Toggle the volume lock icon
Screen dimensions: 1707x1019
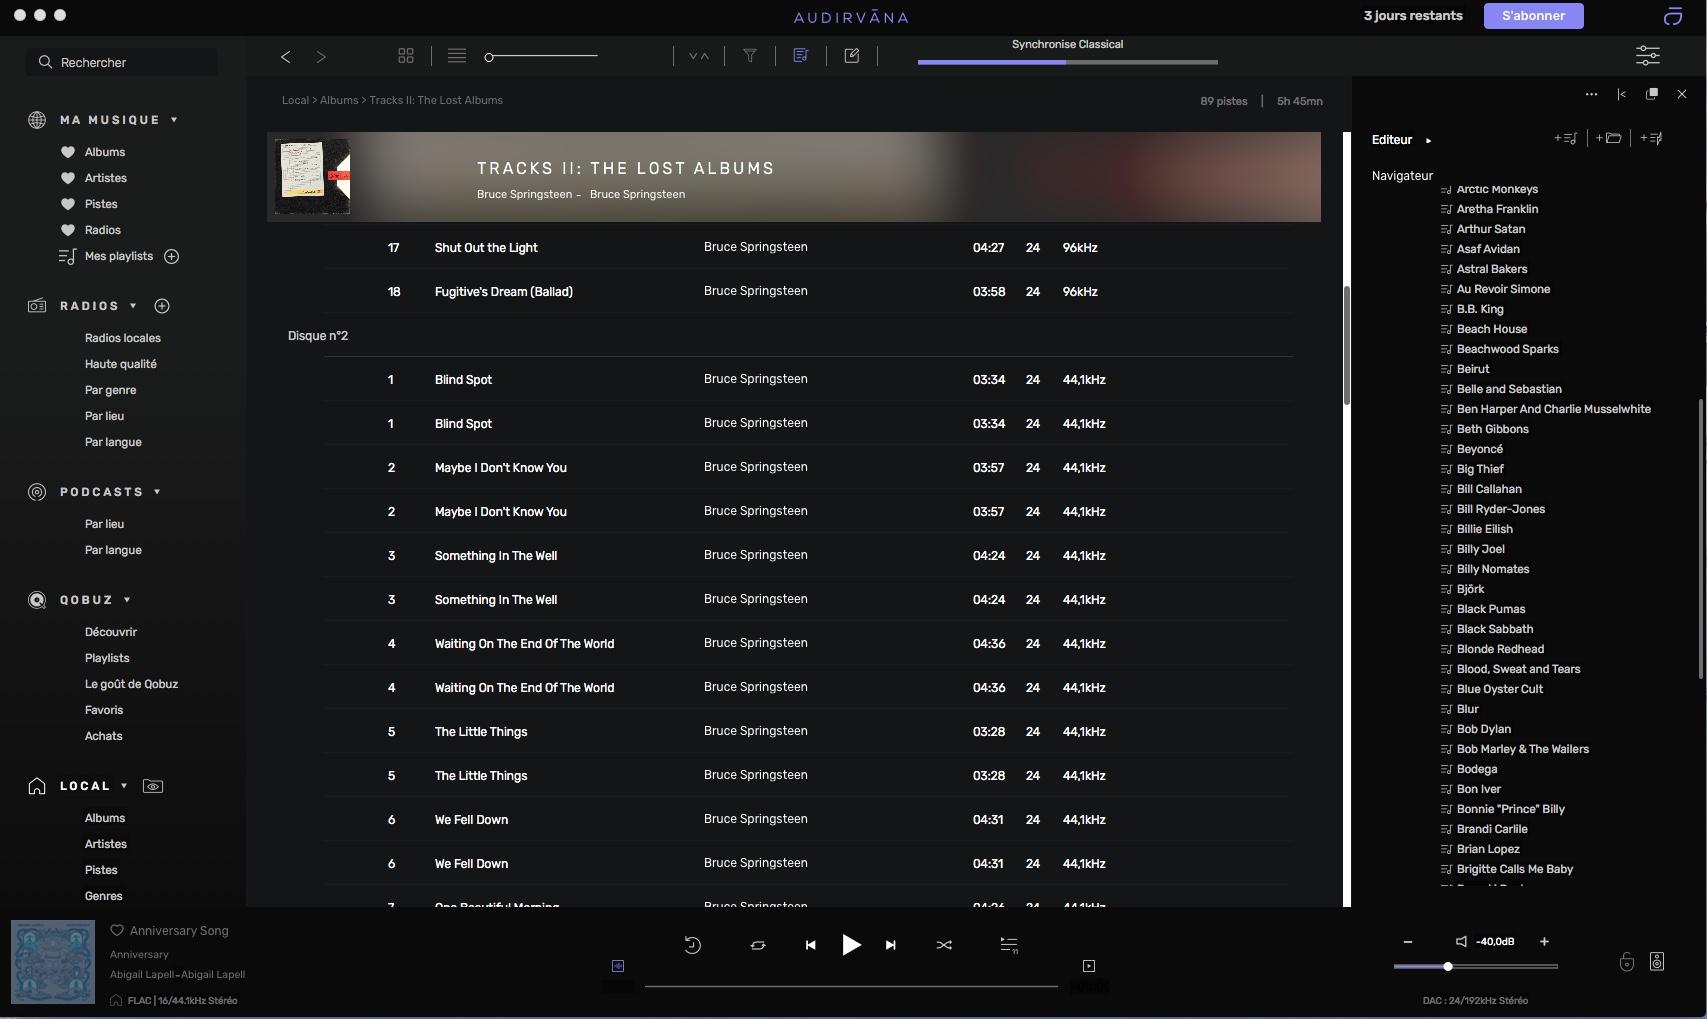(1627, 962)
